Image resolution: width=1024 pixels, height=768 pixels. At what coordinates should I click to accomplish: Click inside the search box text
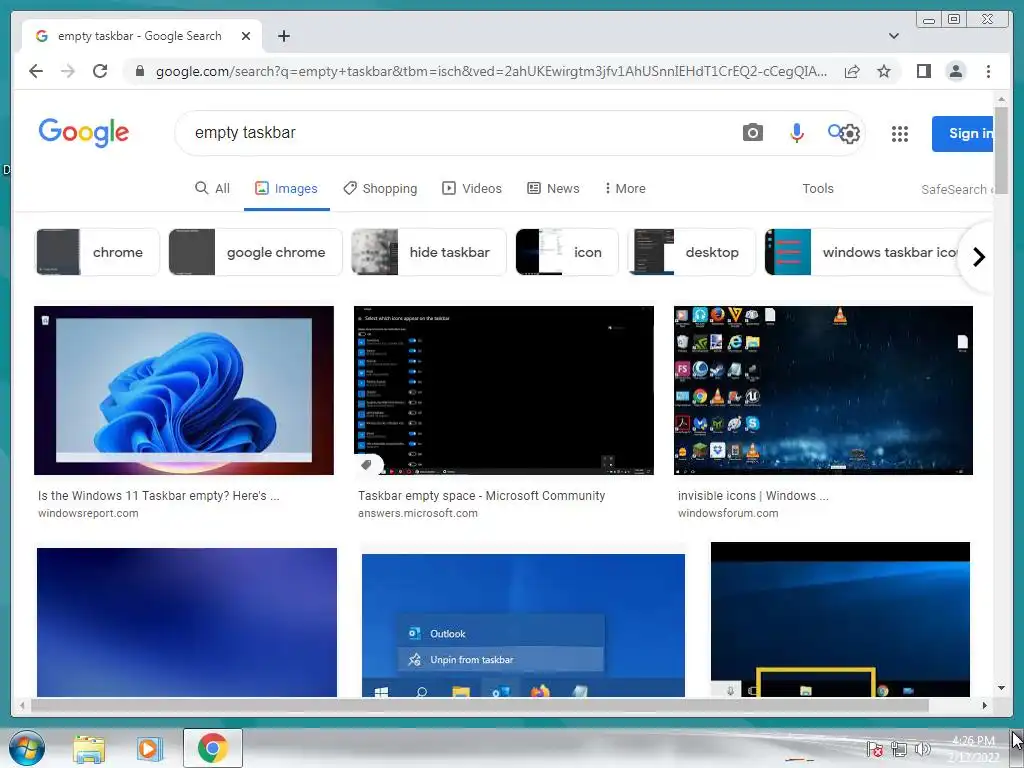tap(245, 133)
